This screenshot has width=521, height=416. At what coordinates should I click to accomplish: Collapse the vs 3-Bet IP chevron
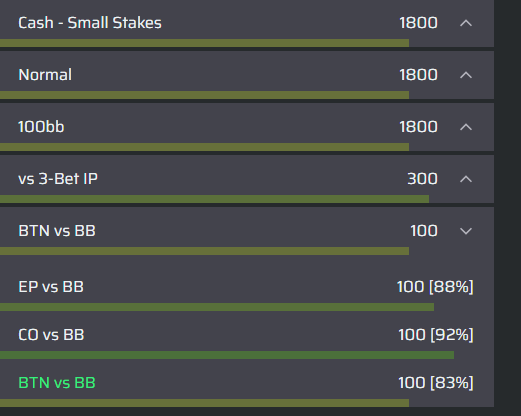(466, 179)
